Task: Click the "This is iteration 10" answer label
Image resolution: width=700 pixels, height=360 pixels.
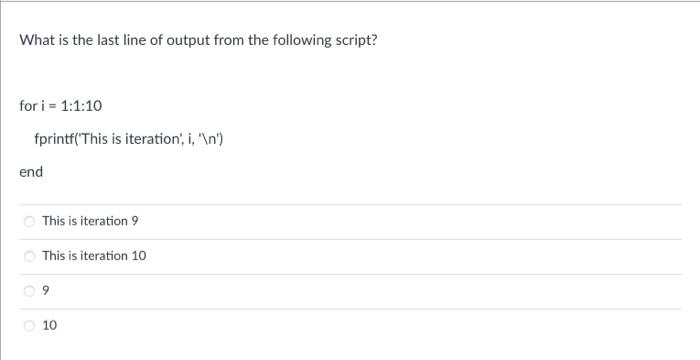Action: (94, 255)
